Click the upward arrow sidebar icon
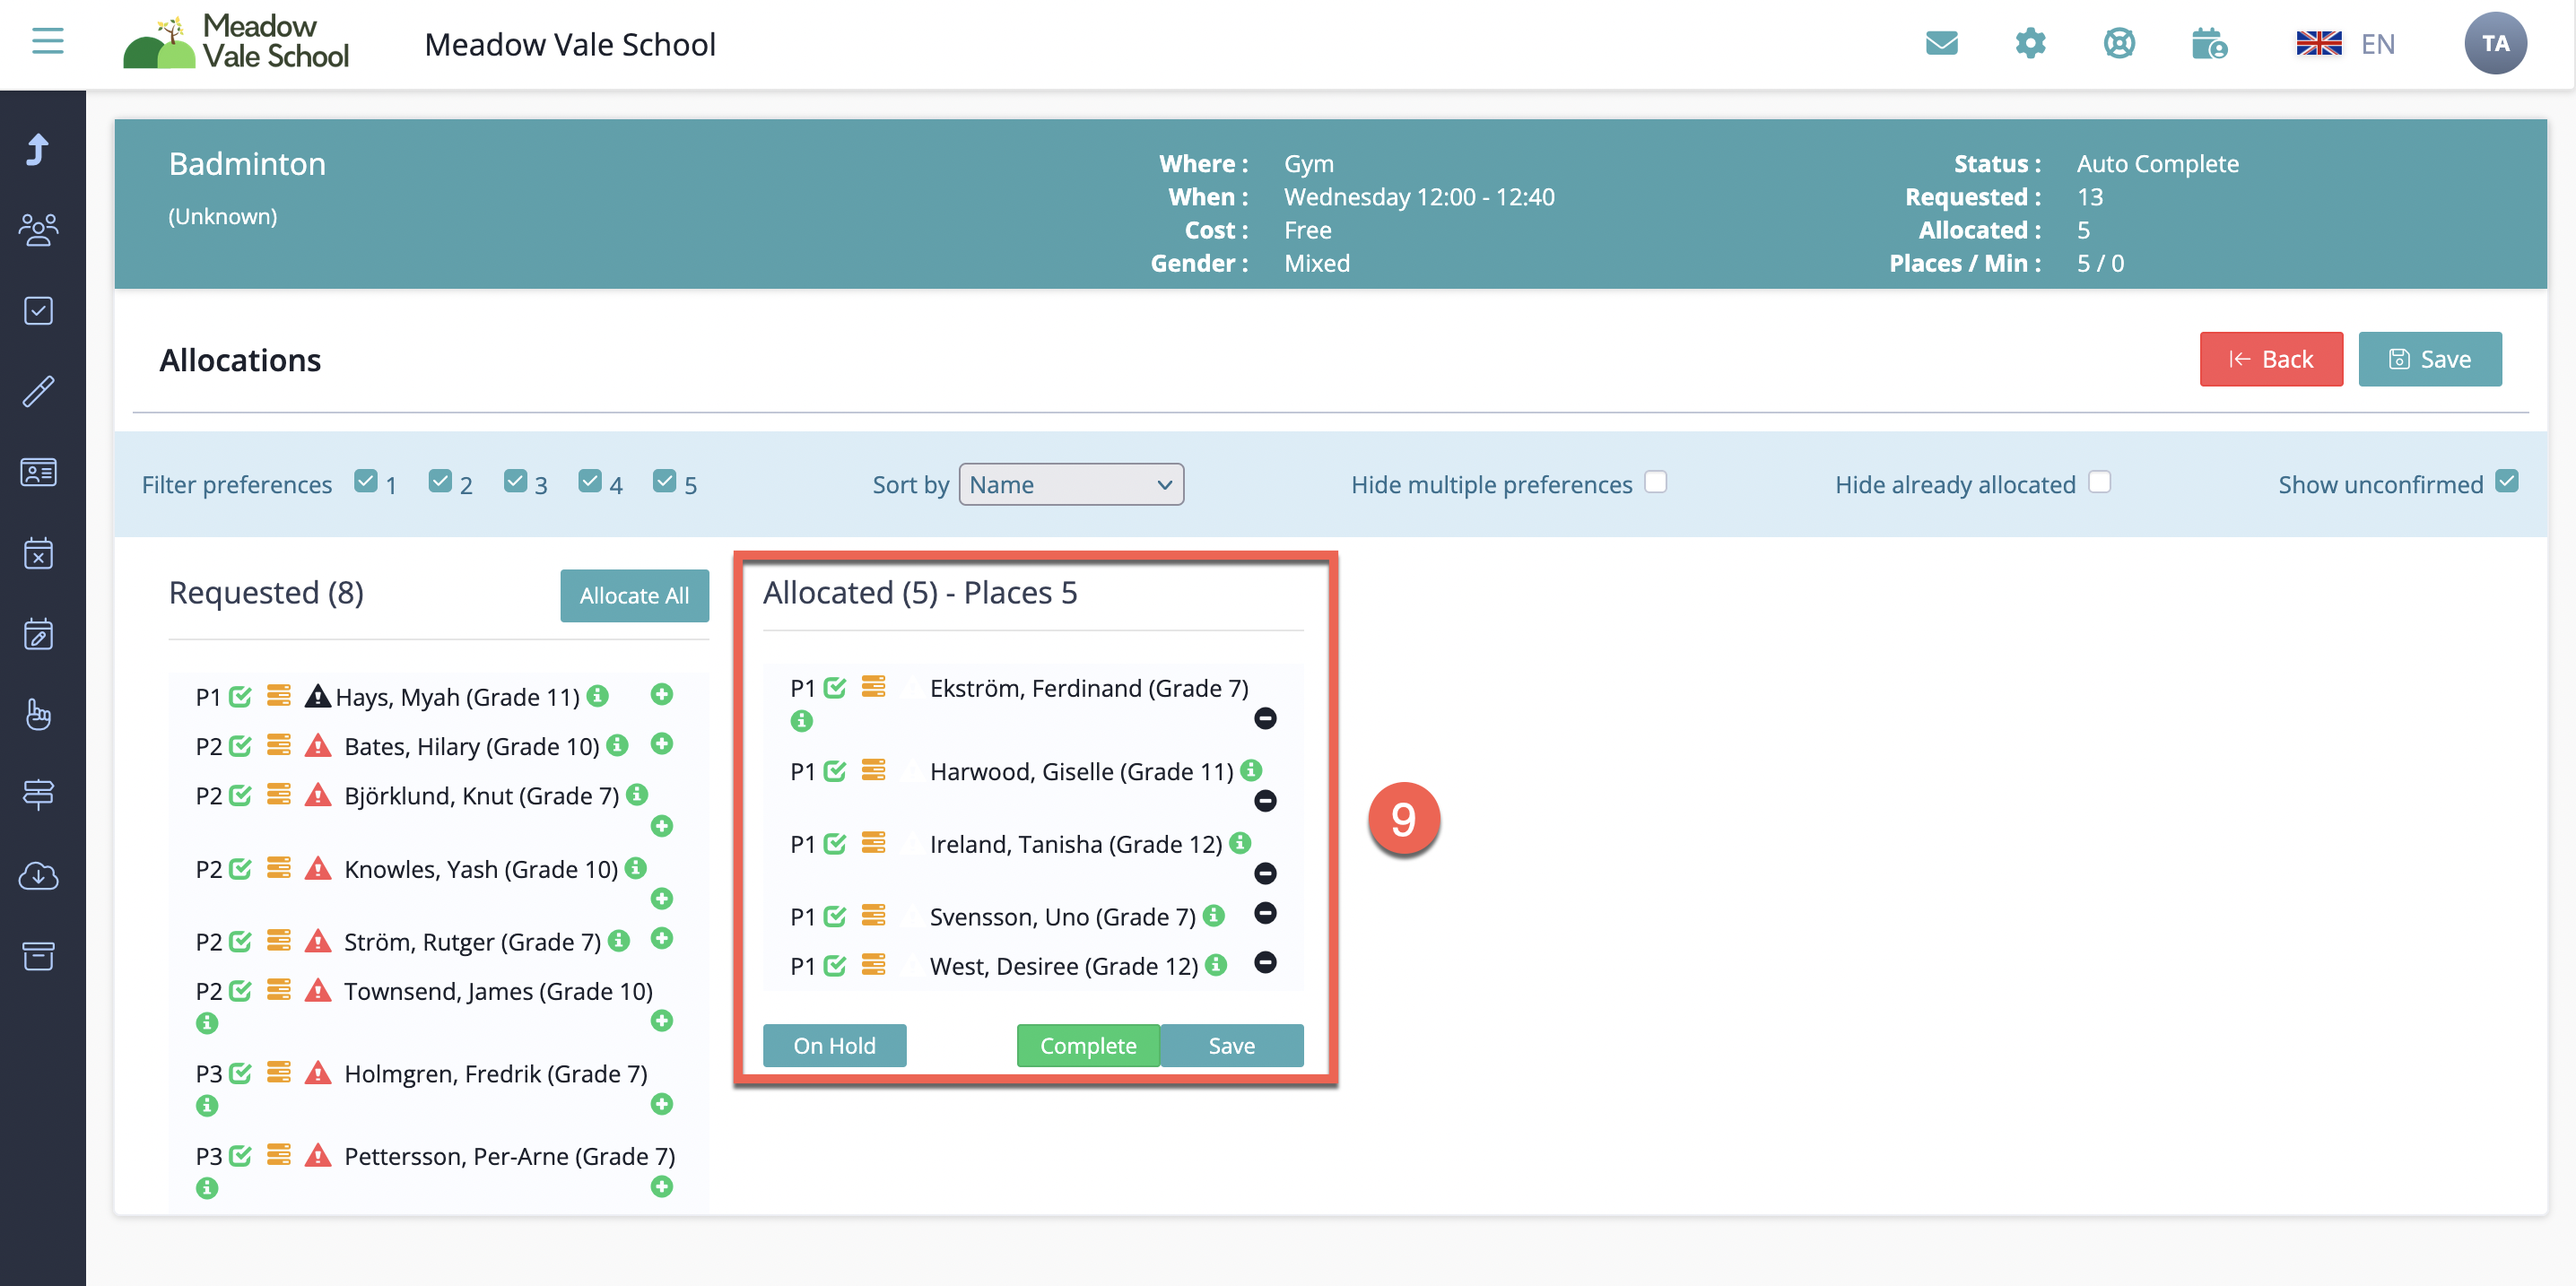Screen dimensions: 2576x1286 point(38,149)
